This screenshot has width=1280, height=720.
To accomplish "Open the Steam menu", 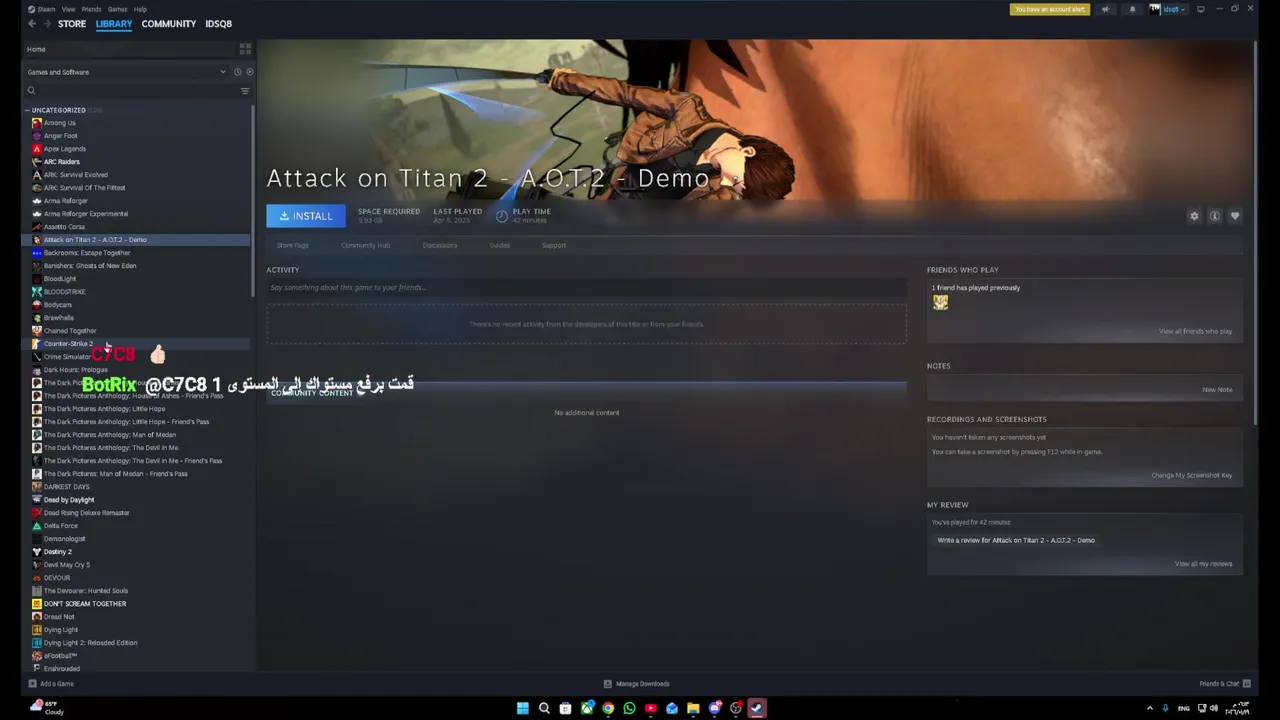I will point(46,9).
